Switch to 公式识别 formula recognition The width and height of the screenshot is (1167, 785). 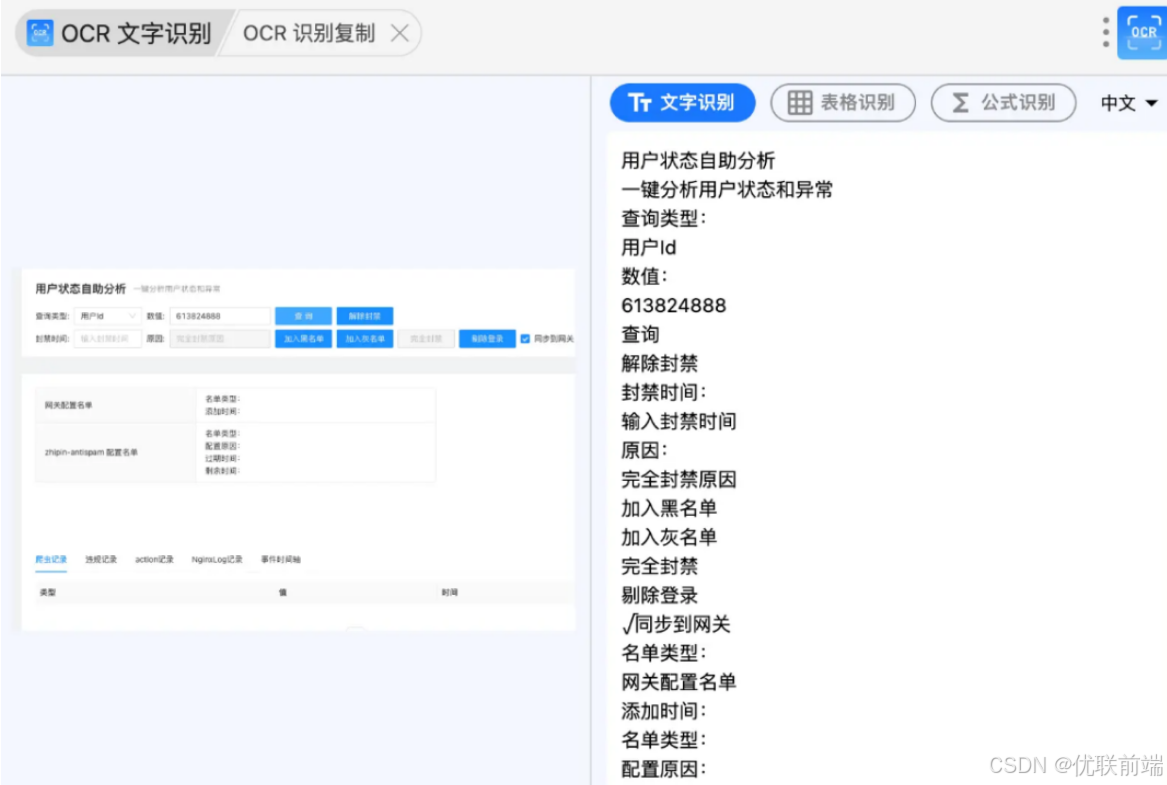pos(1003,103)
